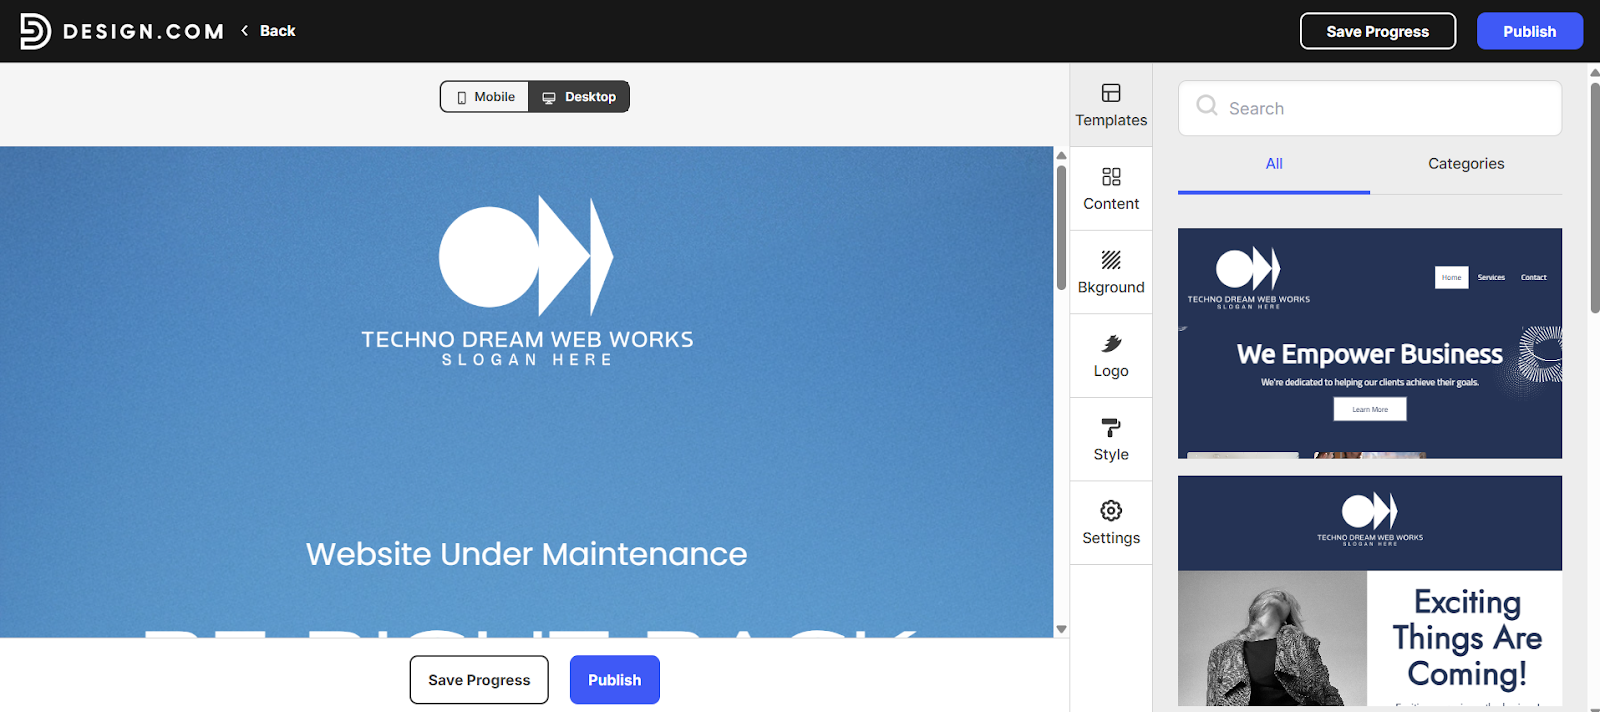Open the Templates panel icon
Screen dimensions: 1600x712
pos(1111,93)
